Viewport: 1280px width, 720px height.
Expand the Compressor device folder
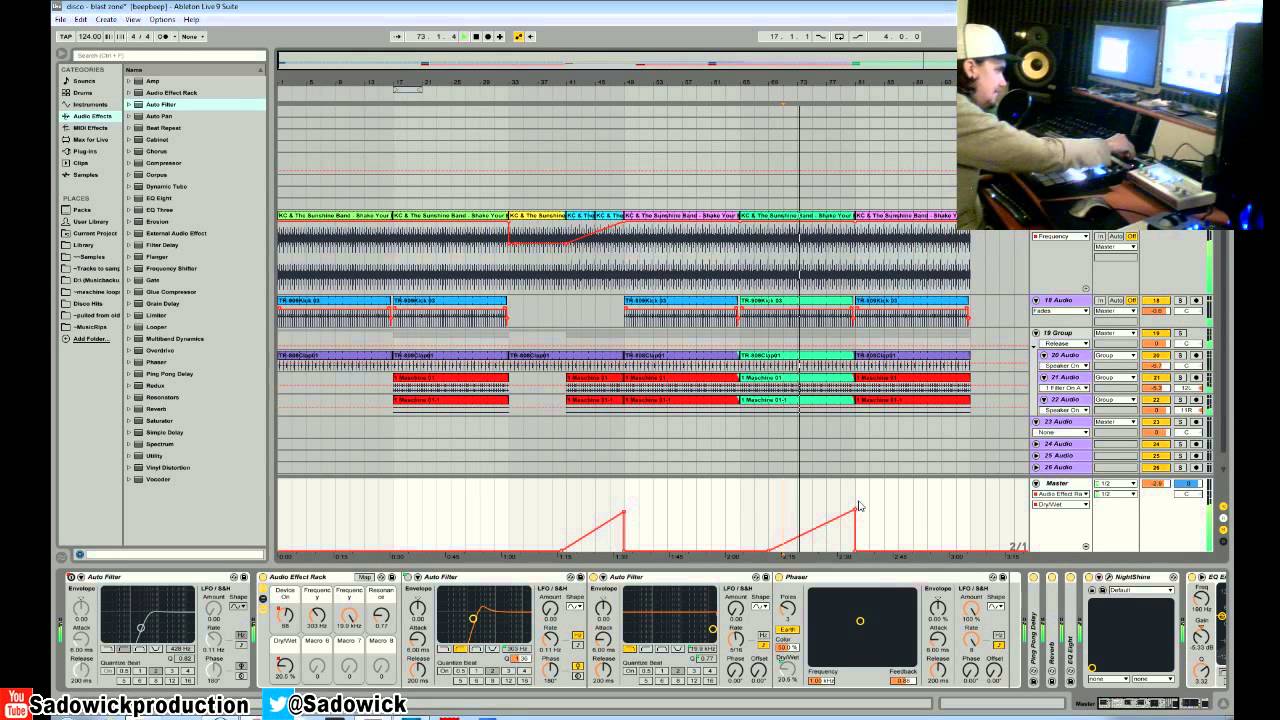click(129, 163)
